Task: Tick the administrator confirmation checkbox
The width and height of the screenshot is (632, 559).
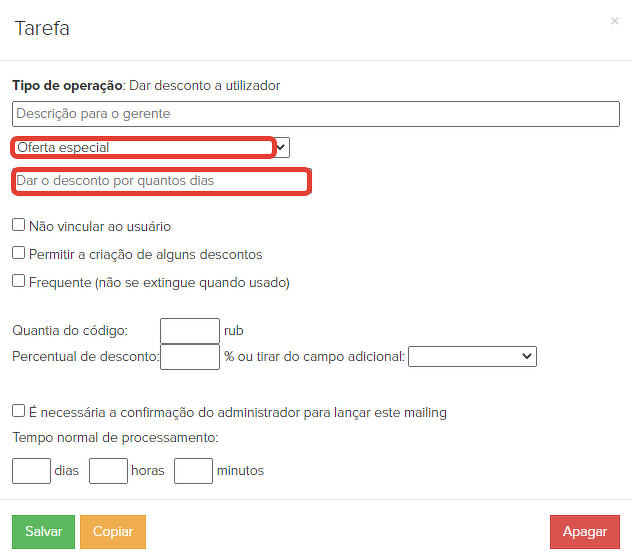Action: pos(19,411)
